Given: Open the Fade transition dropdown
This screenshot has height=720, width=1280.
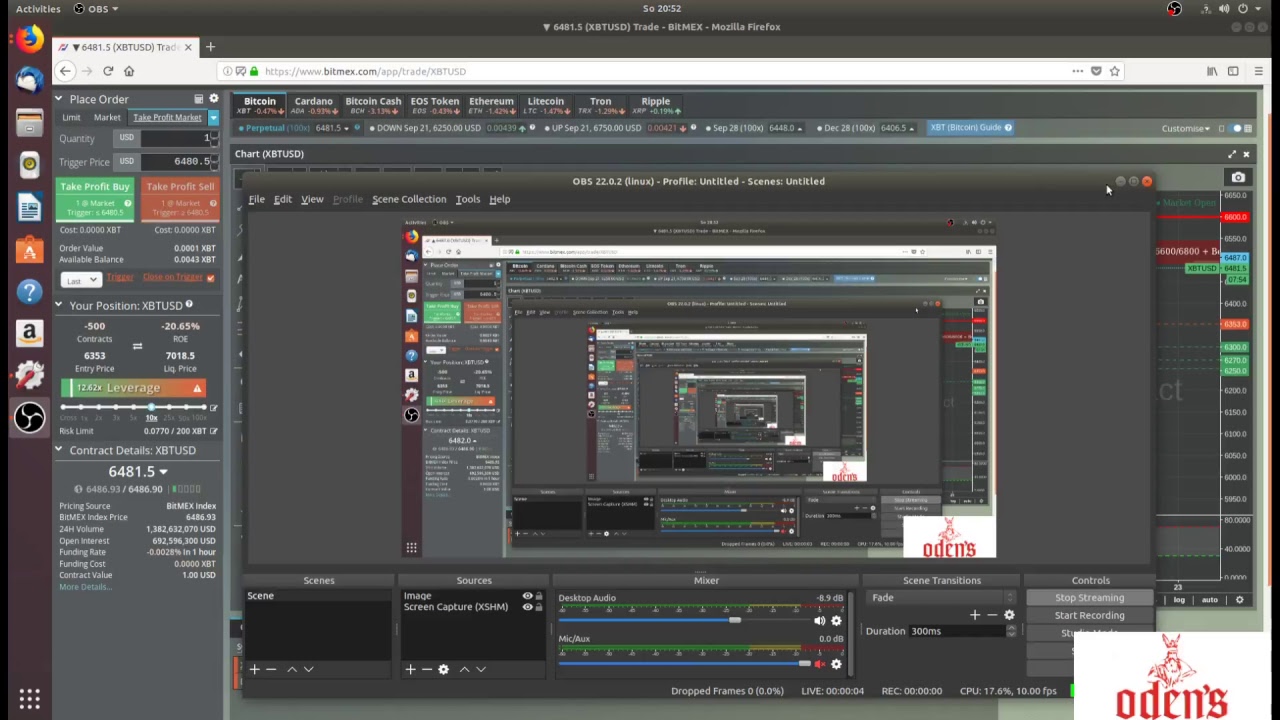Looking at the screenshot, I should (x=940, y=597).
